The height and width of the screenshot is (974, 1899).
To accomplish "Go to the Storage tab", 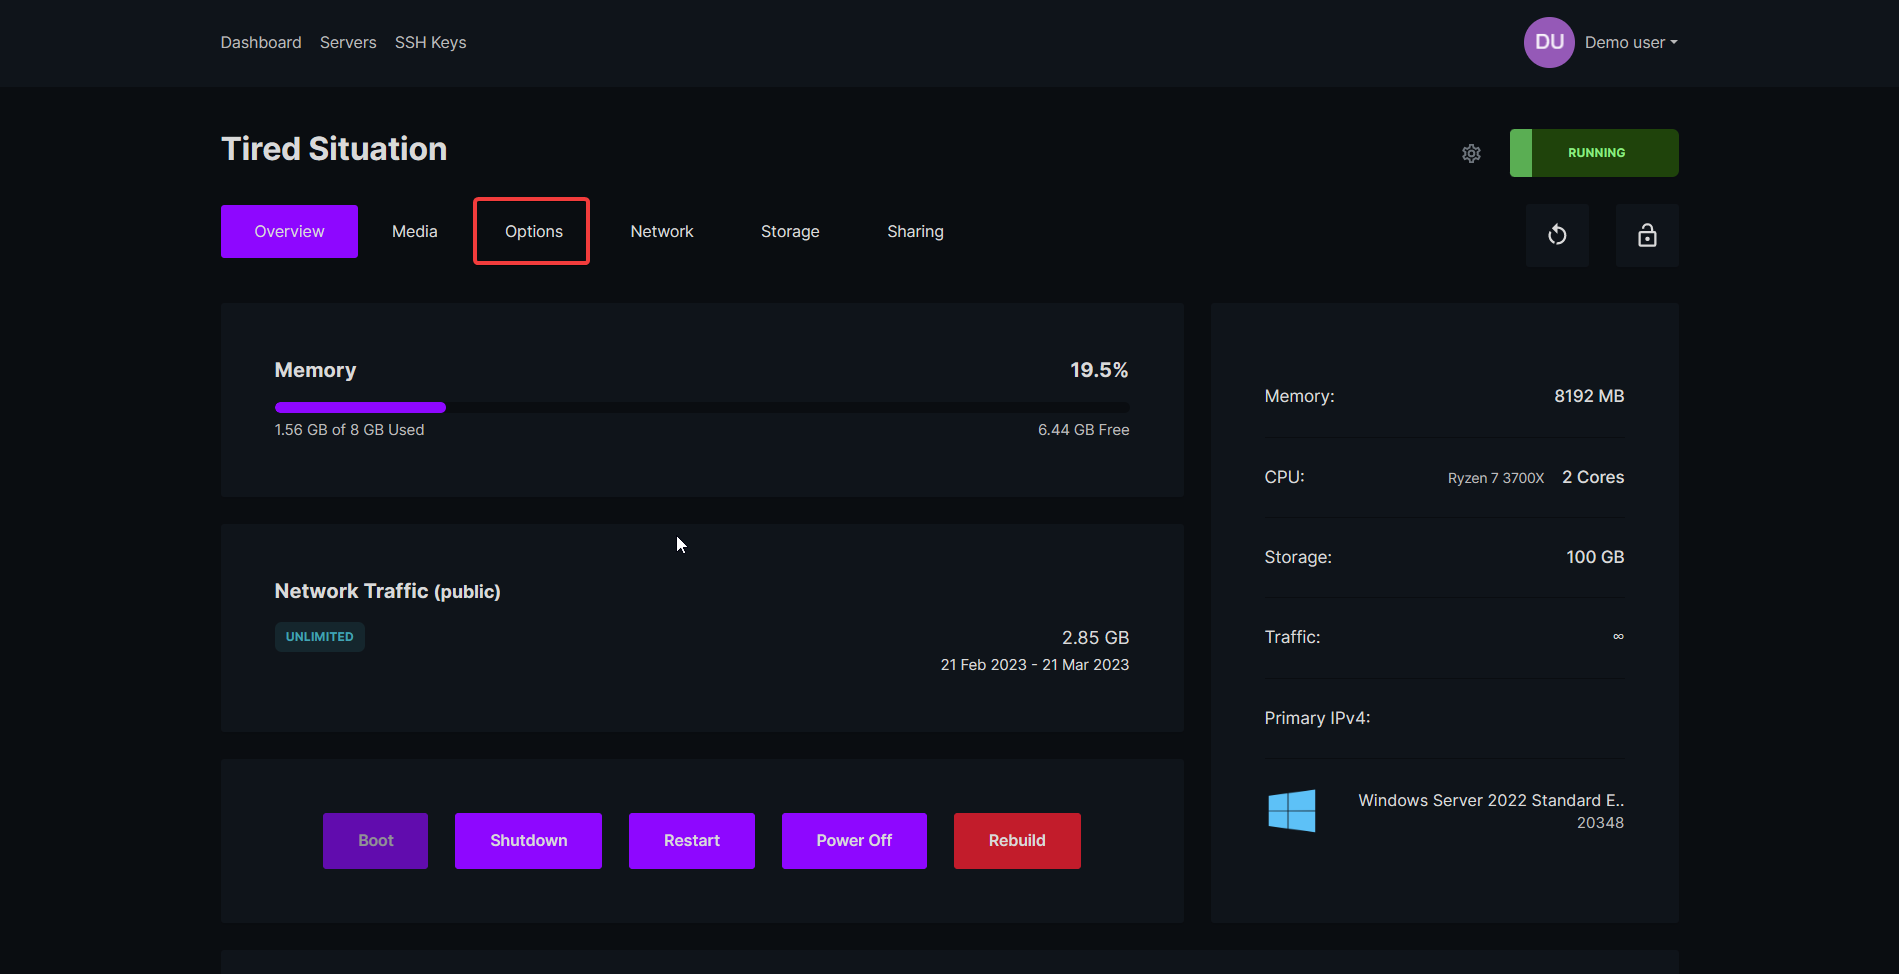I will point(789,231).
